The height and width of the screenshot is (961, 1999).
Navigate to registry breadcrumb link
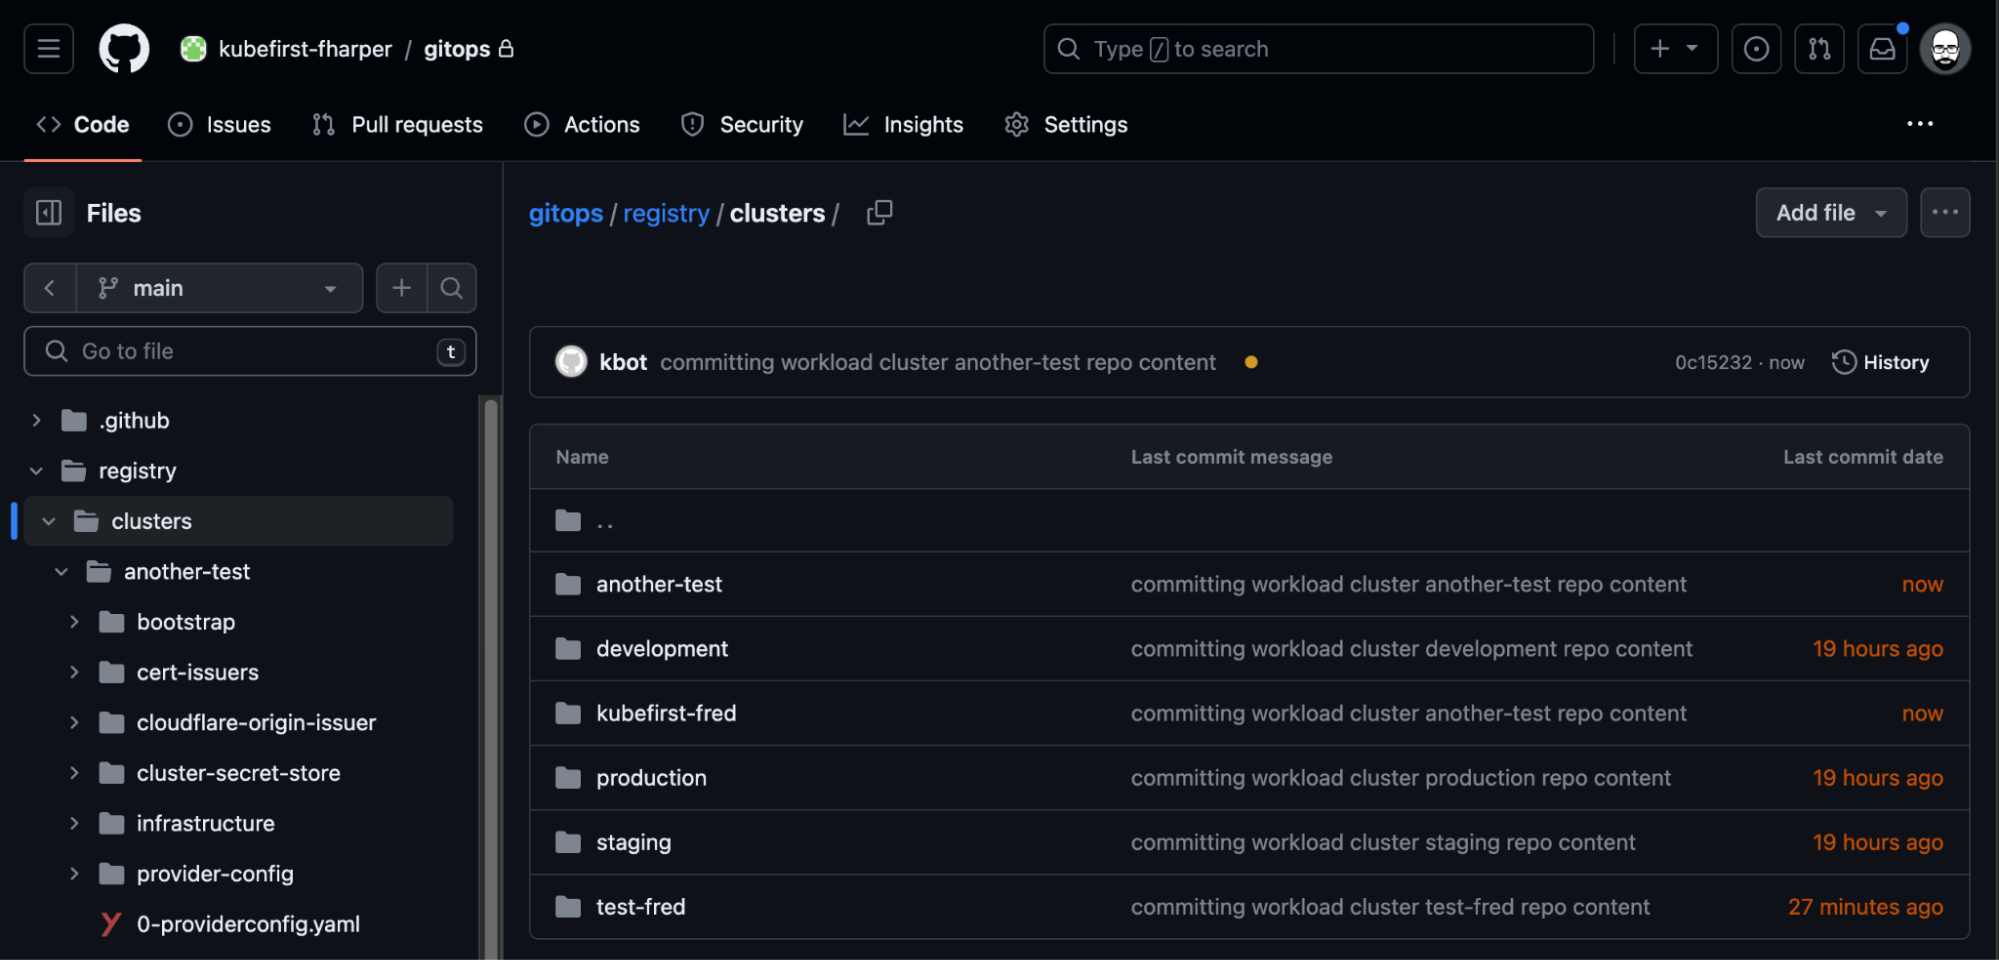point(666,213)
